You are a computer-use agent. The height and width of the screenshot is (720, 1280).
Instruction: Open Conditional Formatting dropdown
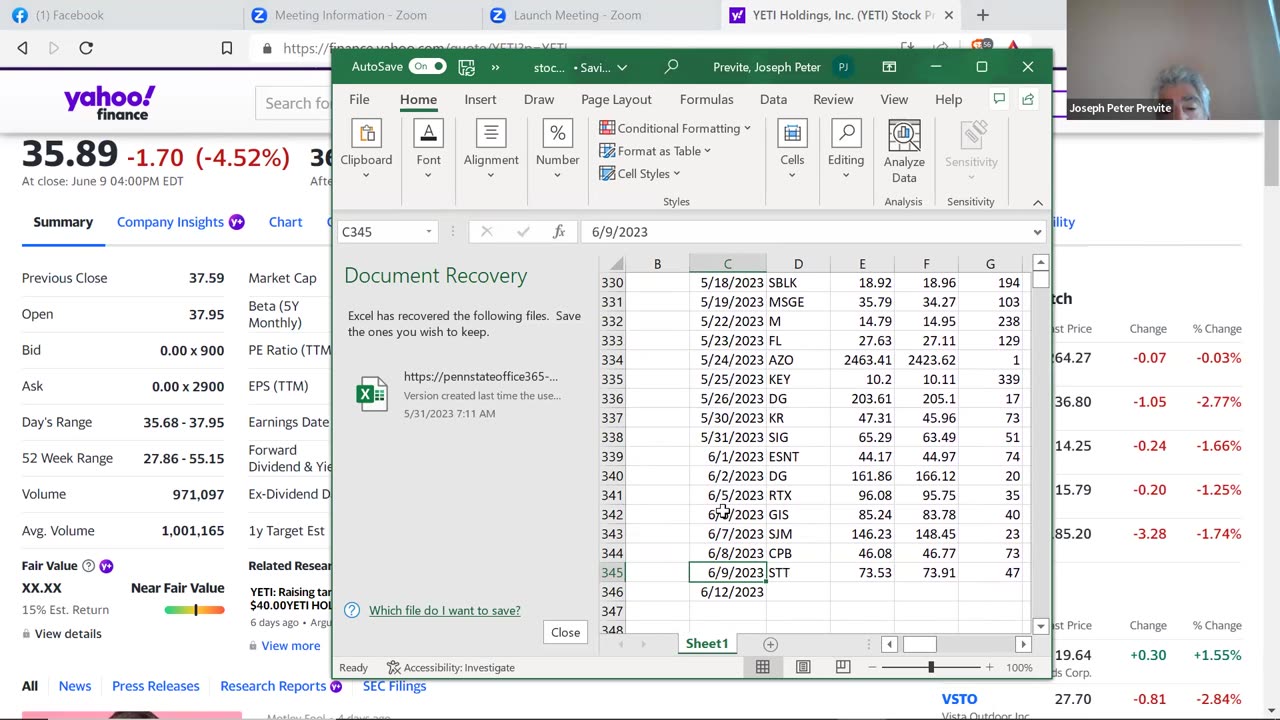[675, 128]
